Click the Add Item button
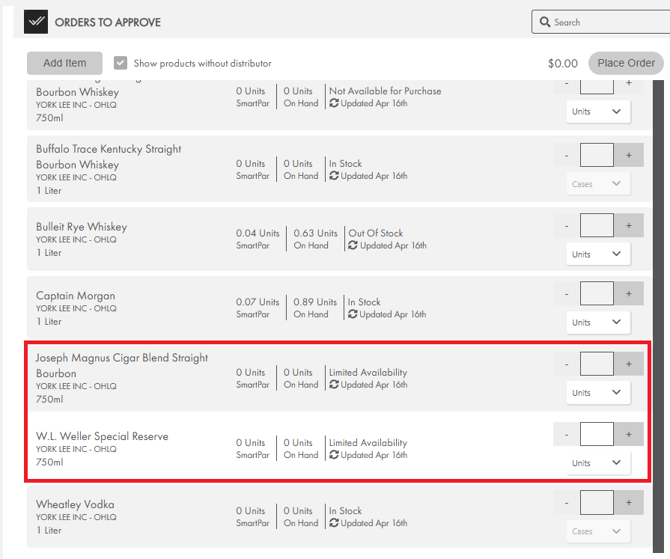The height and width of the screenshot is (559, 670). [65, 63]
